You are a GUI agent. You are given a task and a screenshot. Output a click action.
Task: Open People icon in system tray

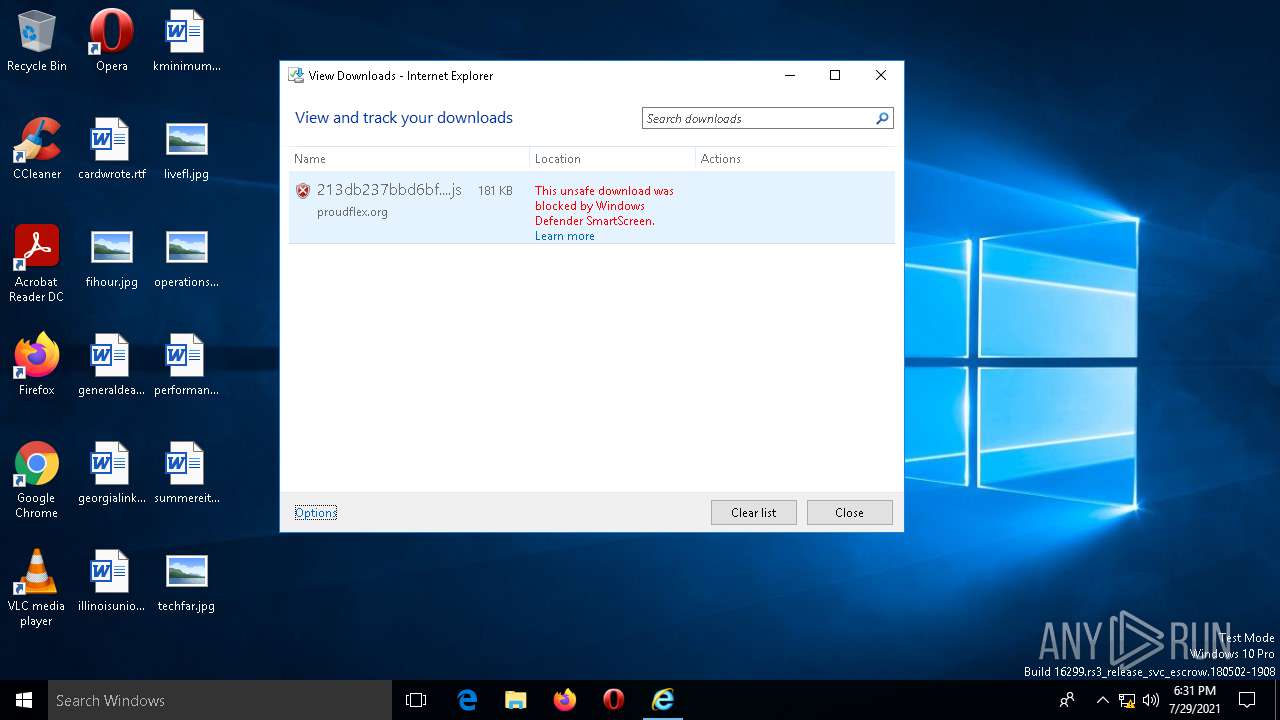(x=1067, y=700)
